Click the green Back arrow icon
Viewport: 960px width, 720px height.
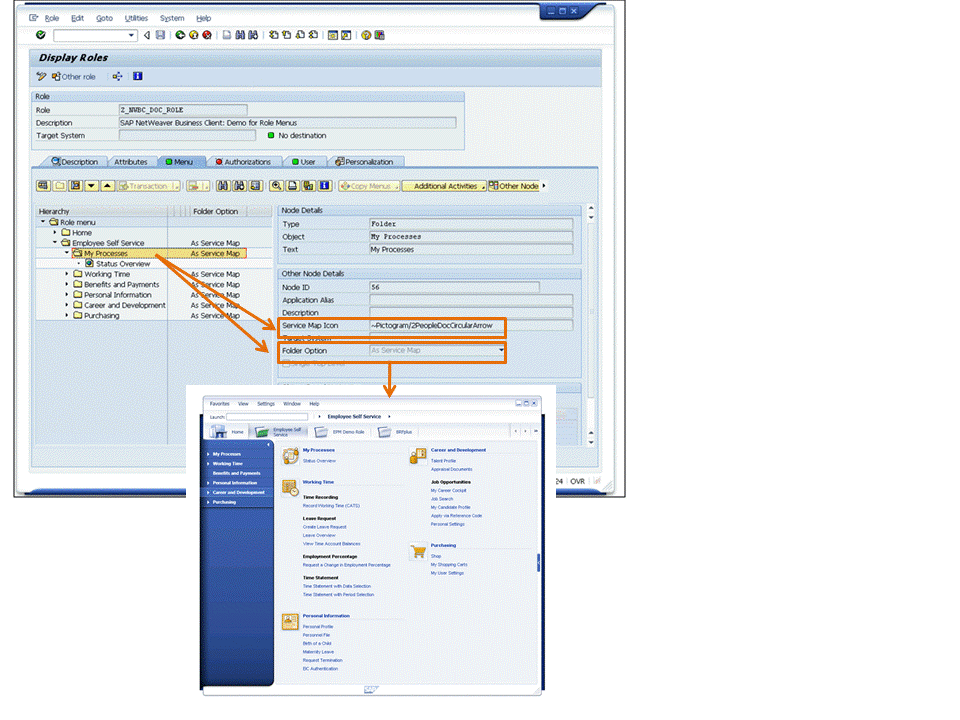pyautogui.click(x=180, y=35)
